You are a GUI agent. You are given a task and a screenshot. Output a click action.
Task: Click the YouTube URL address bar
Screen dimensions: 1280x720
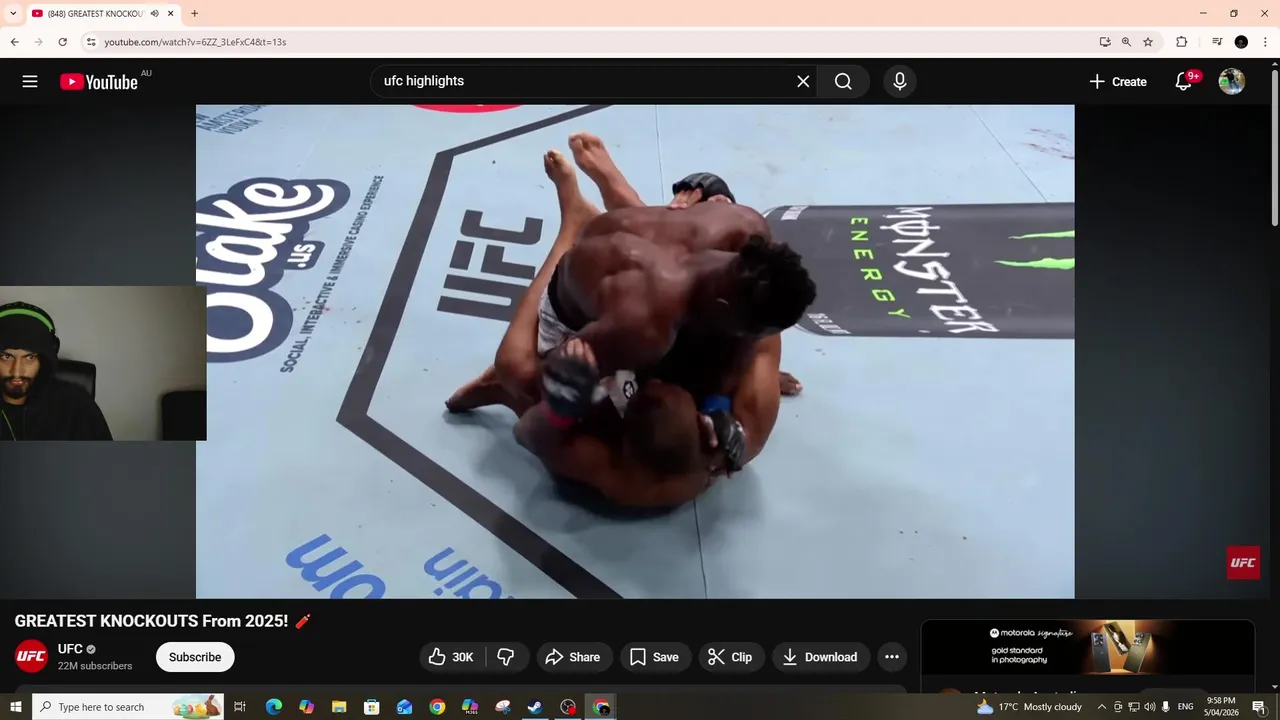tap(590, 42)
